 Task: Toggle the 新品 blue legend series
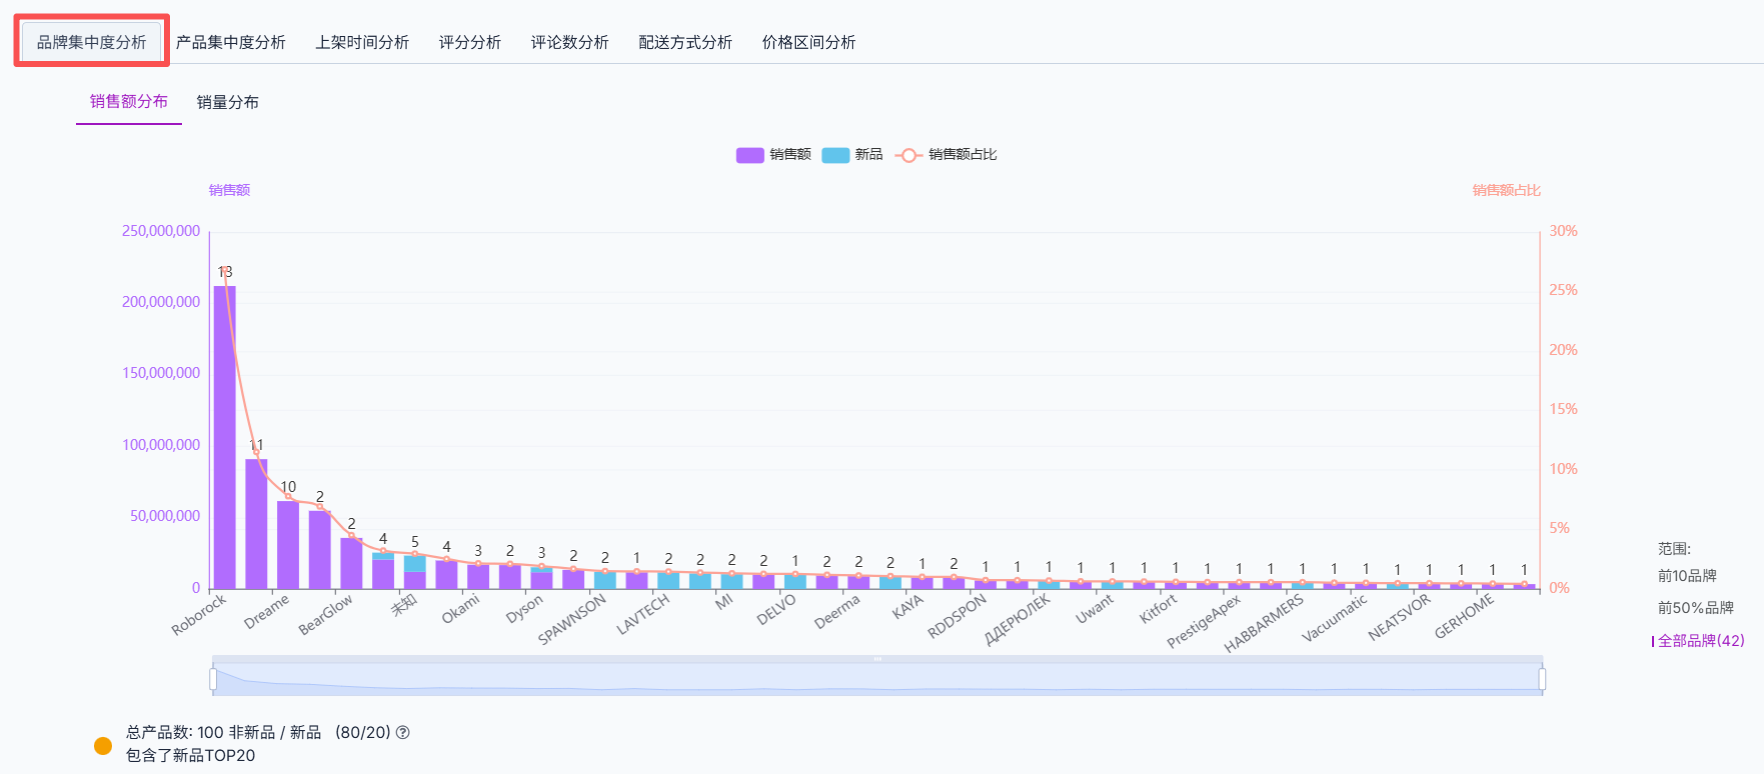(x=852, y=155)
